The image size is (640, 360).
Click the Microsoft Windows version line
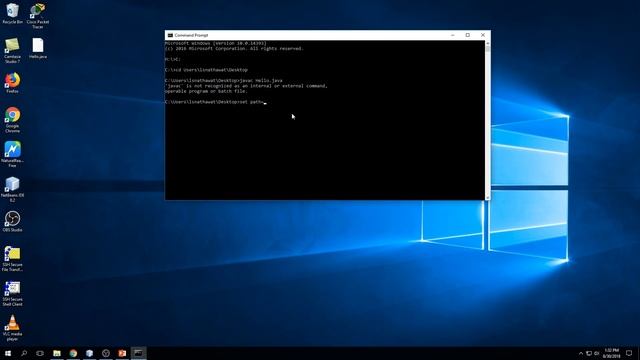(216, 43)
